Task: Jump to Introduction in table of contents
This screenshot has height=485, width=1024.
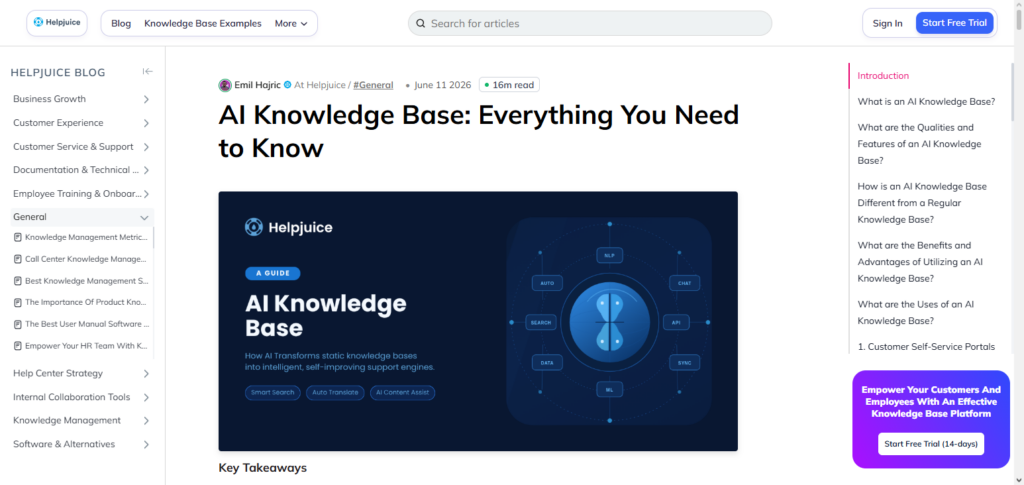Action: [883, 76]
